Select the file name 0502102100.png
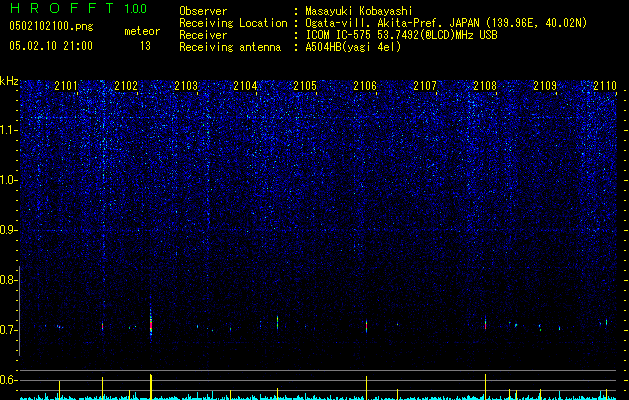 (51, 26)
